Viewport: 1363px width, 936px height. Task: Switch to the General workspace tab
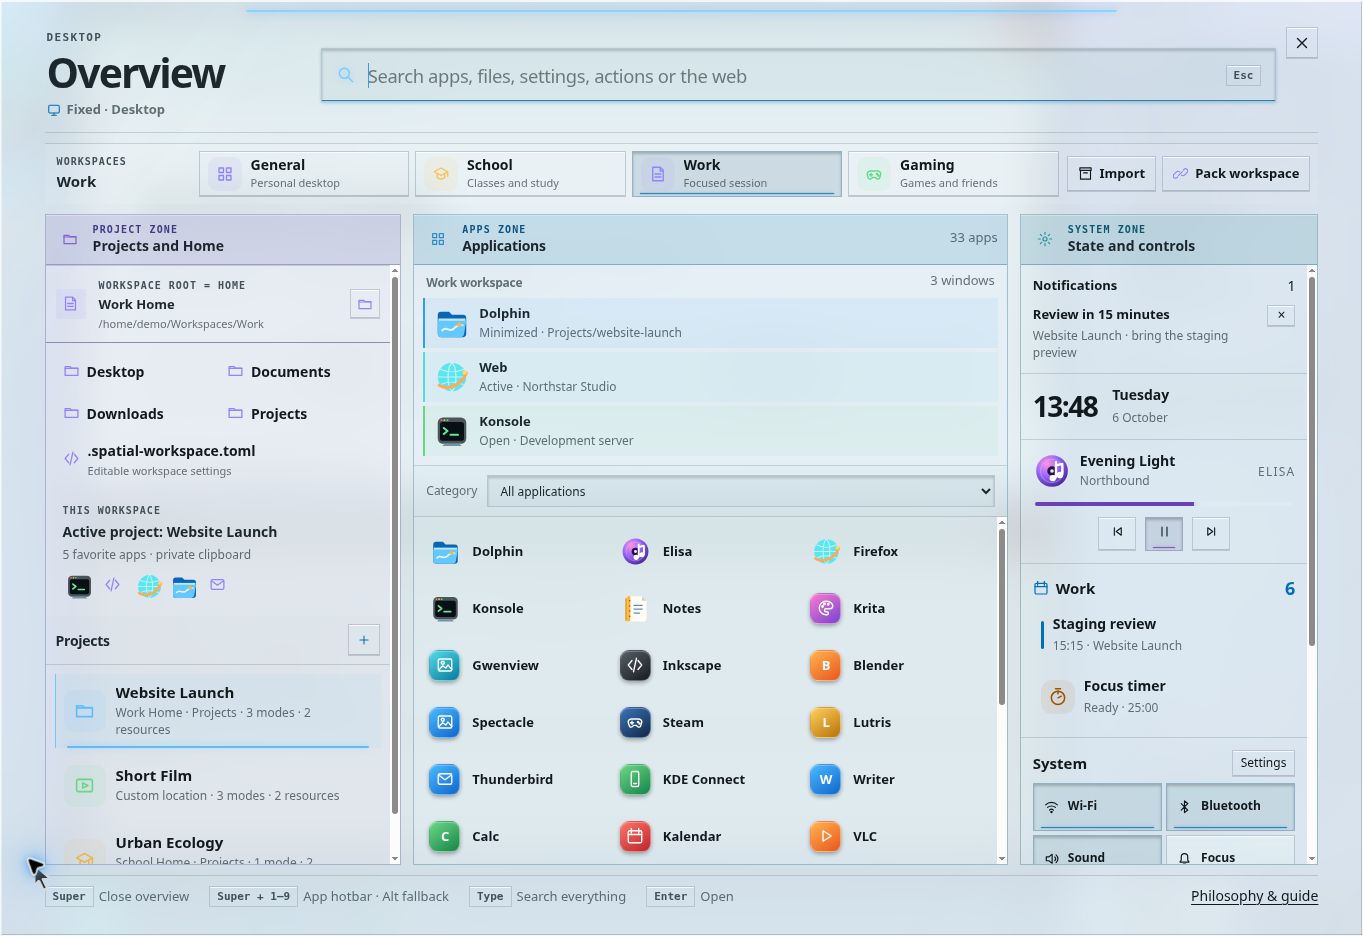[x=304, y=174]
